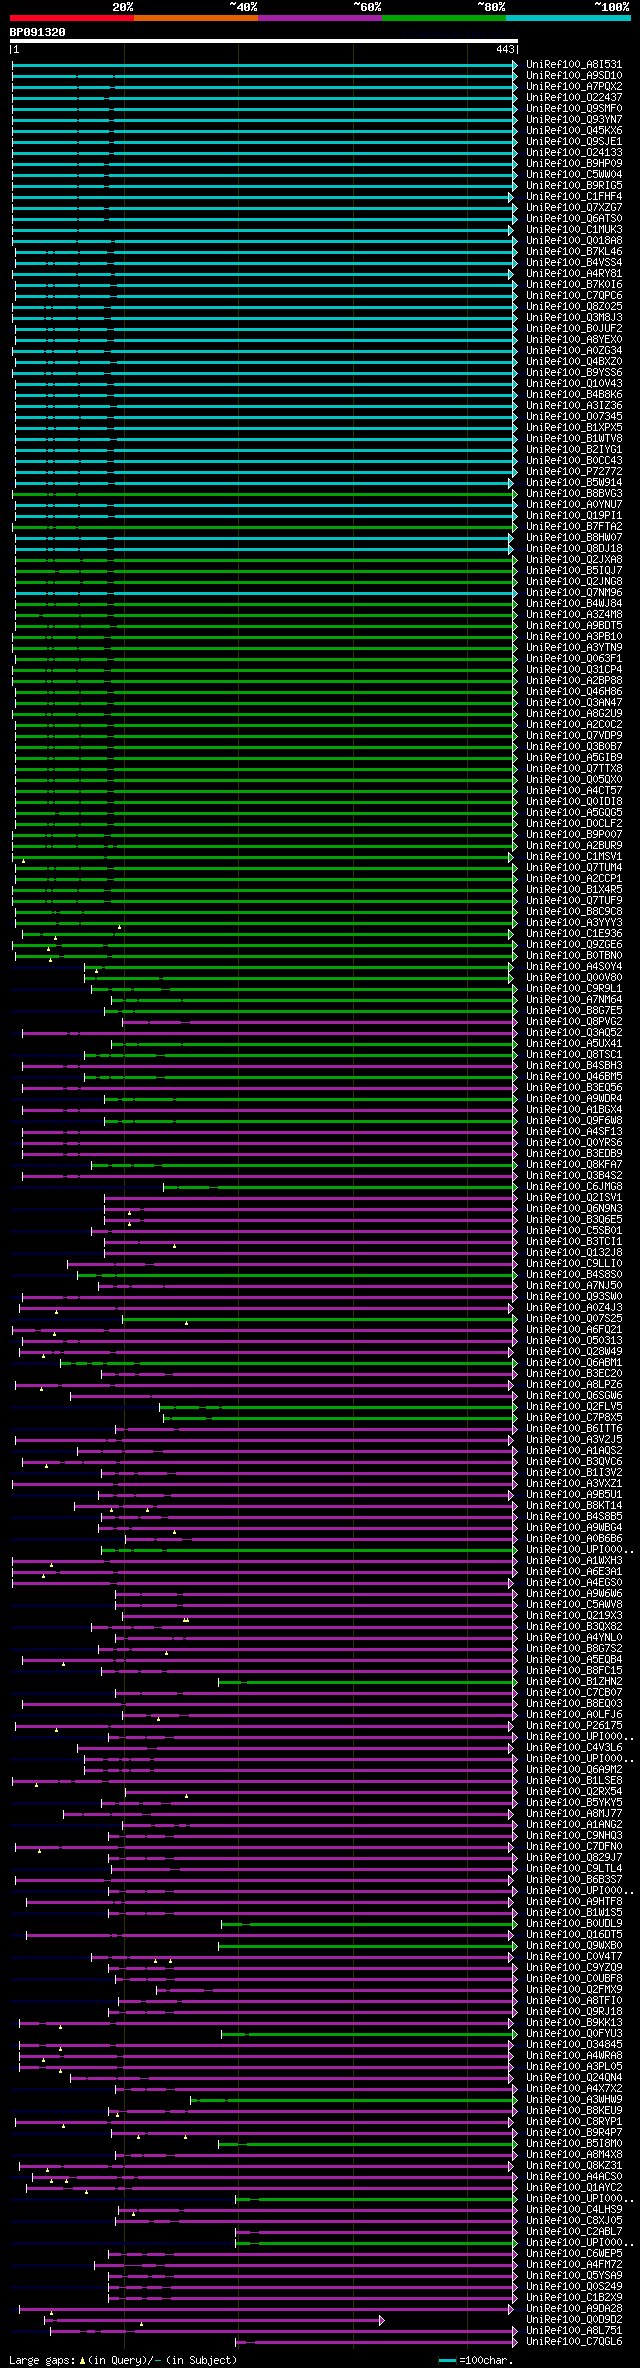Select hit label UniRef100_Q2JXA8
This screenshot has height=2368, width=640.
(x=574, y=560)
